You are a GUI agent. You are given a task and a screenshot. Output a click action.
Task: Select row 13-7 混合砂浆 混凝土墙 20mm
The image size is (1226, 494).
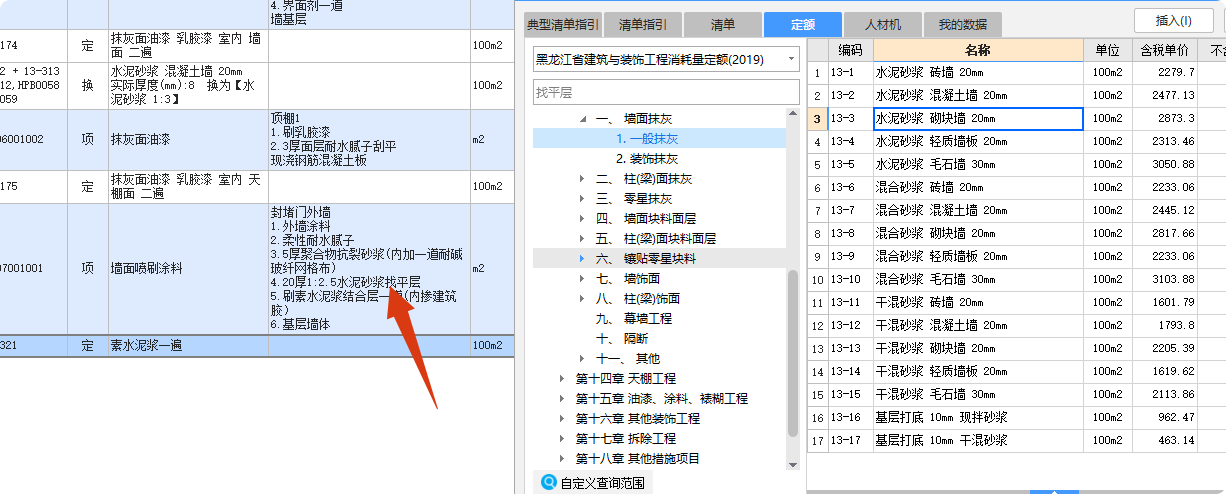1015,210
